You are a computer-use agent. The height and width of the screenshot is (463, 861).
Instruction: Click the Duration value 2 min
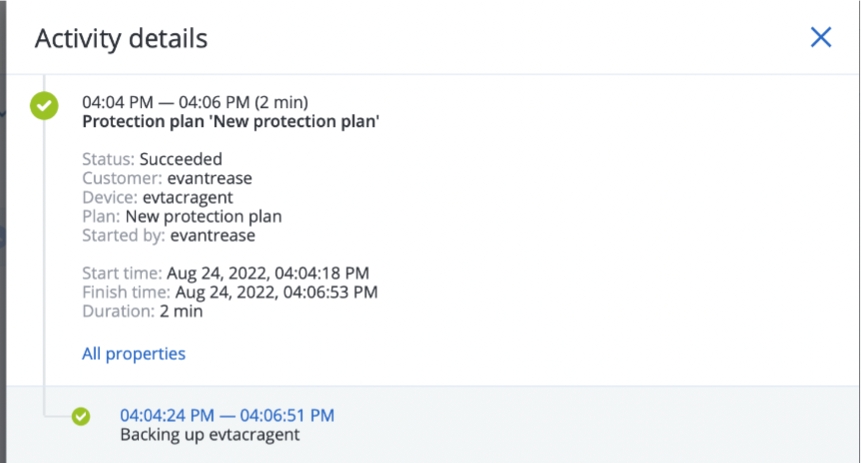180,311
